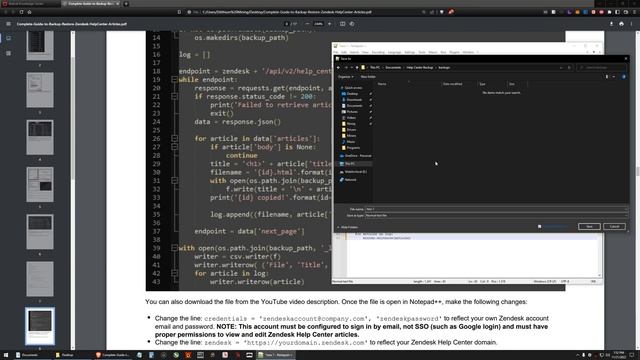The image size is (640, 360).
Task: Go up one folder level in dialog
Action: tap(356, 68)
